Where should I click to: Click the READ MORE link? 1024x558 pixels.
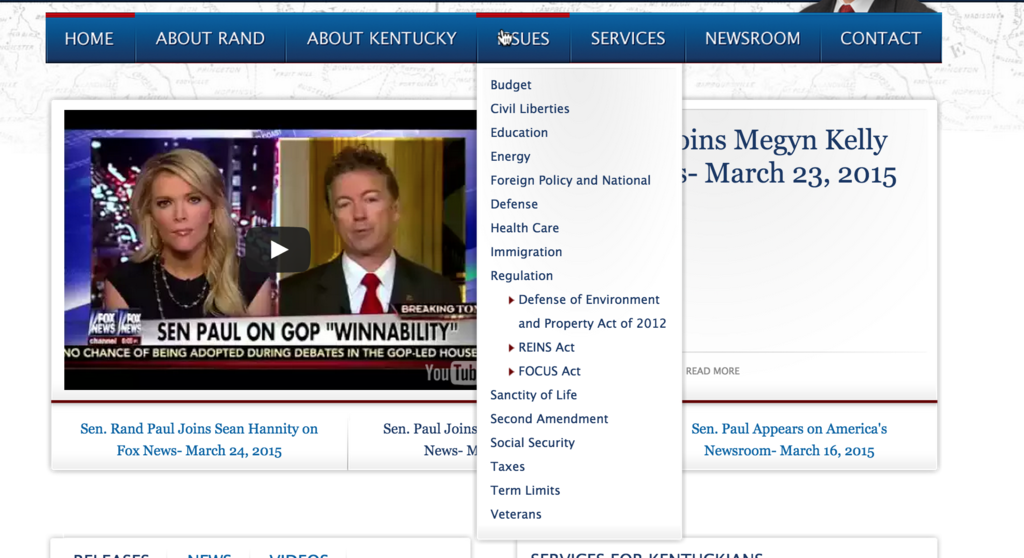click(712, 371)
